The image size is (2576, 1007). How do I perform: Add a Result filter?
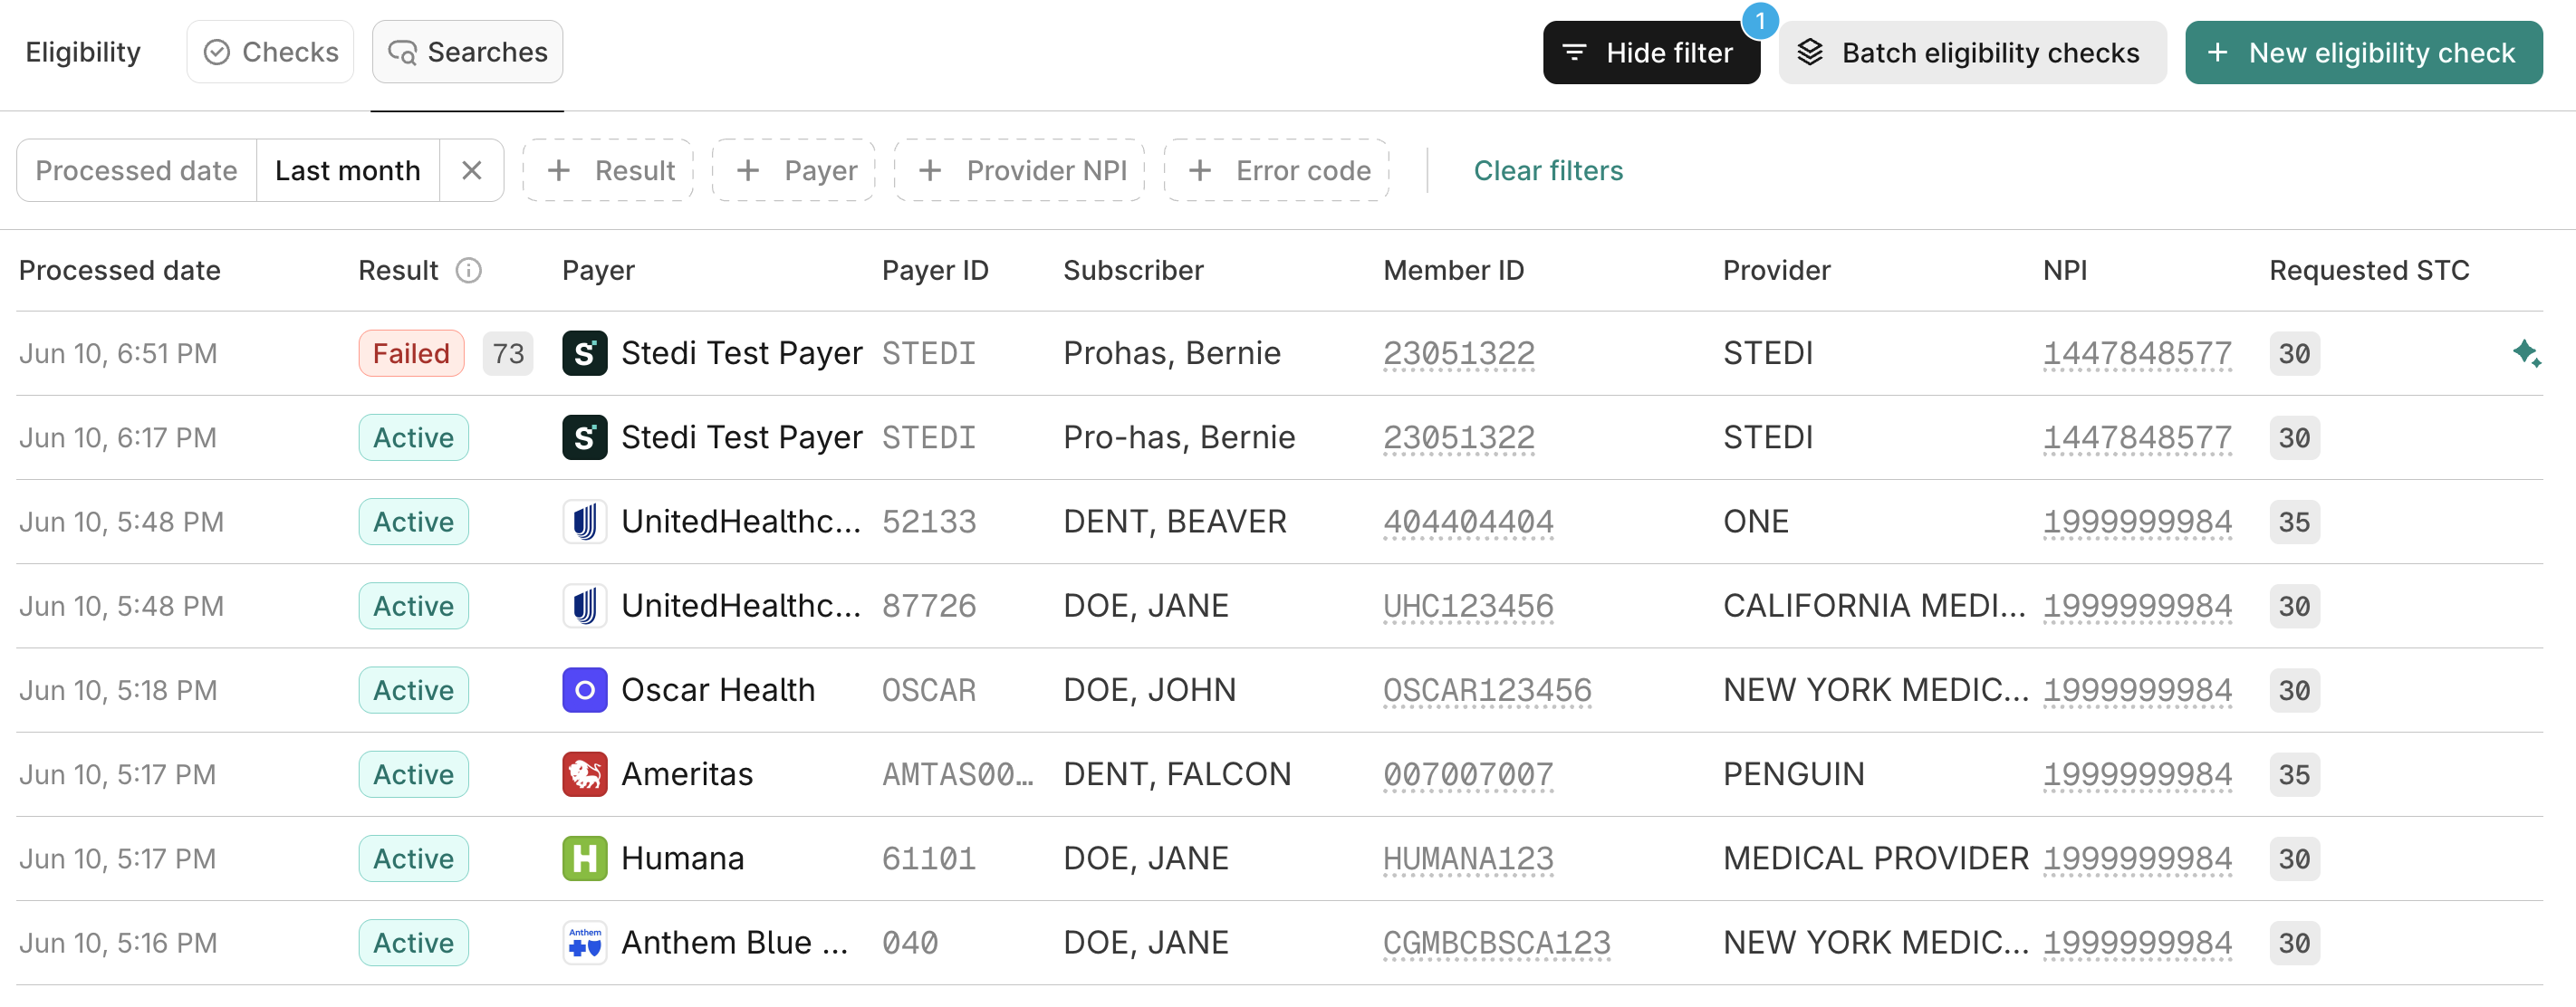pyautogui.click(x=608, y=171)
